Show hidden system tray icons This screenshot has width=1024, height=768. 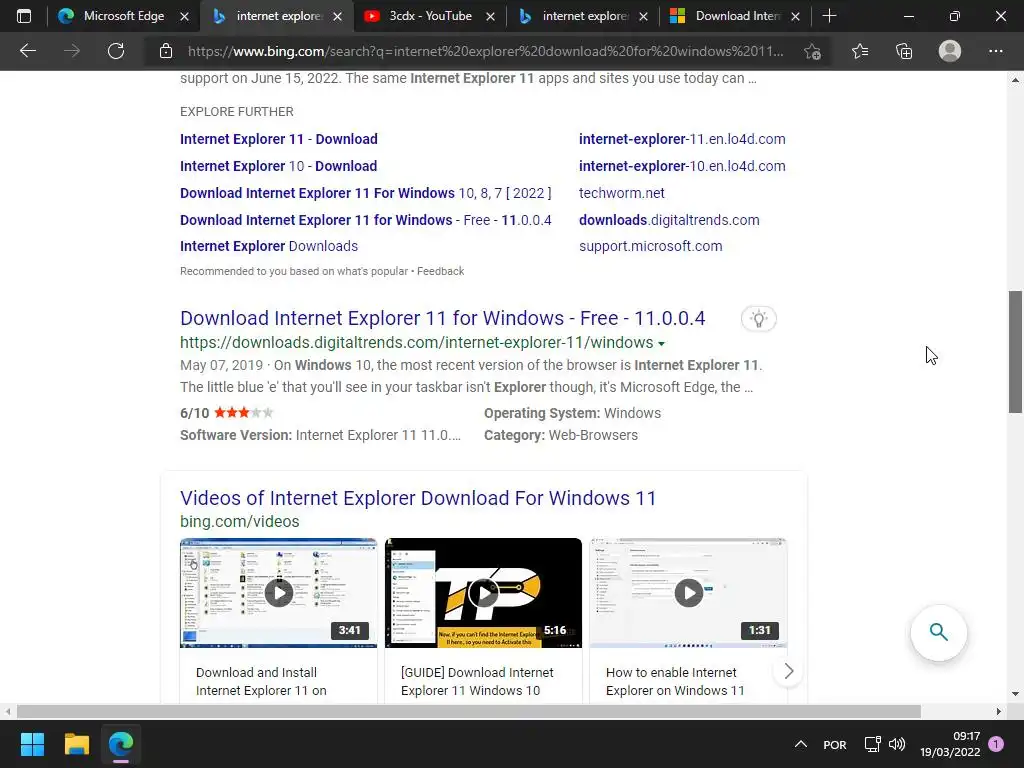coord(801,744)
